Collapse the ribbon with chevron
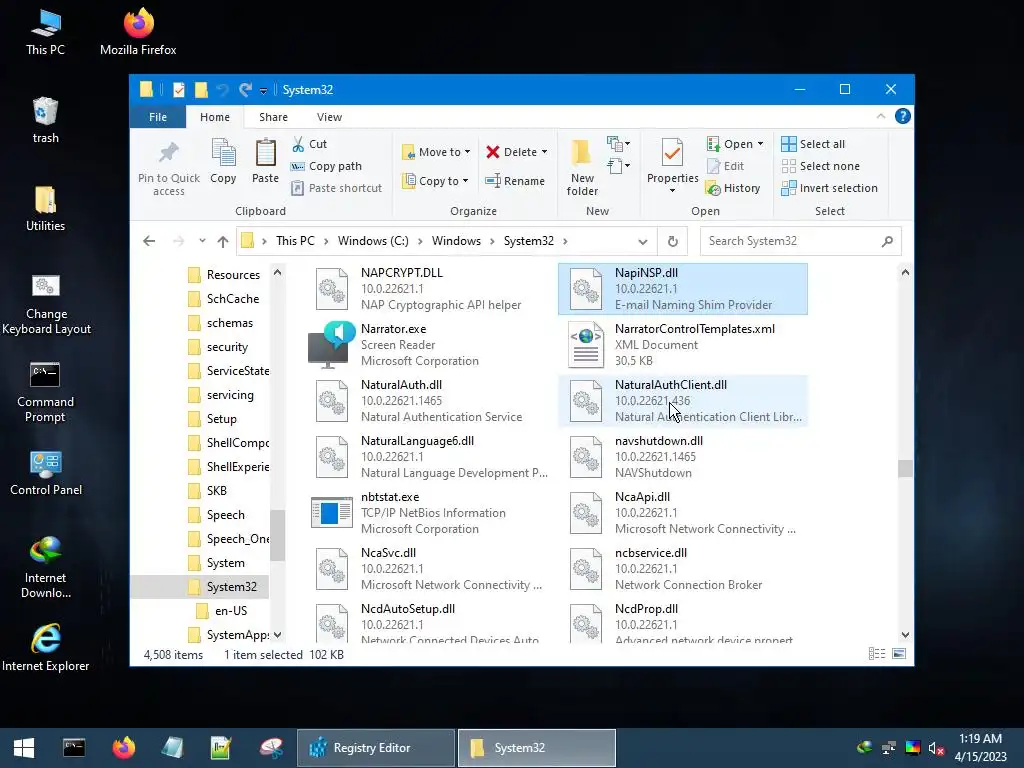The image size is (1024, 768). (x=880, y=116)
